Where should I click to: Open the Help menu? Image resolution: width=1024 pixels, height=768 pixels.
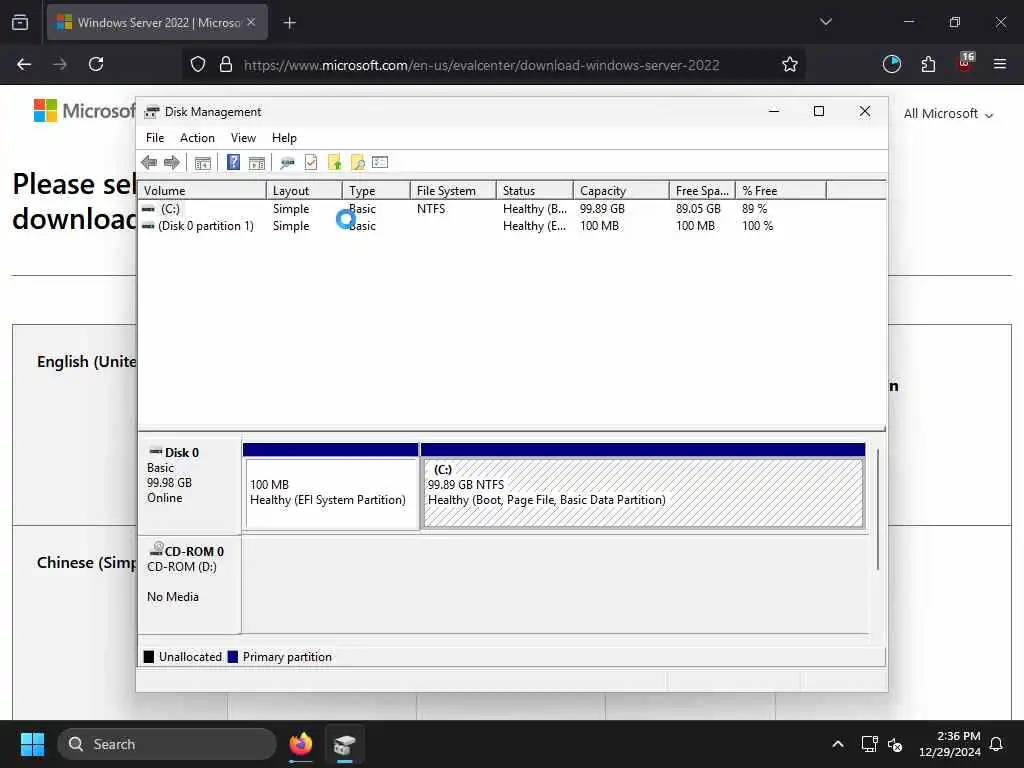point(284,138)
